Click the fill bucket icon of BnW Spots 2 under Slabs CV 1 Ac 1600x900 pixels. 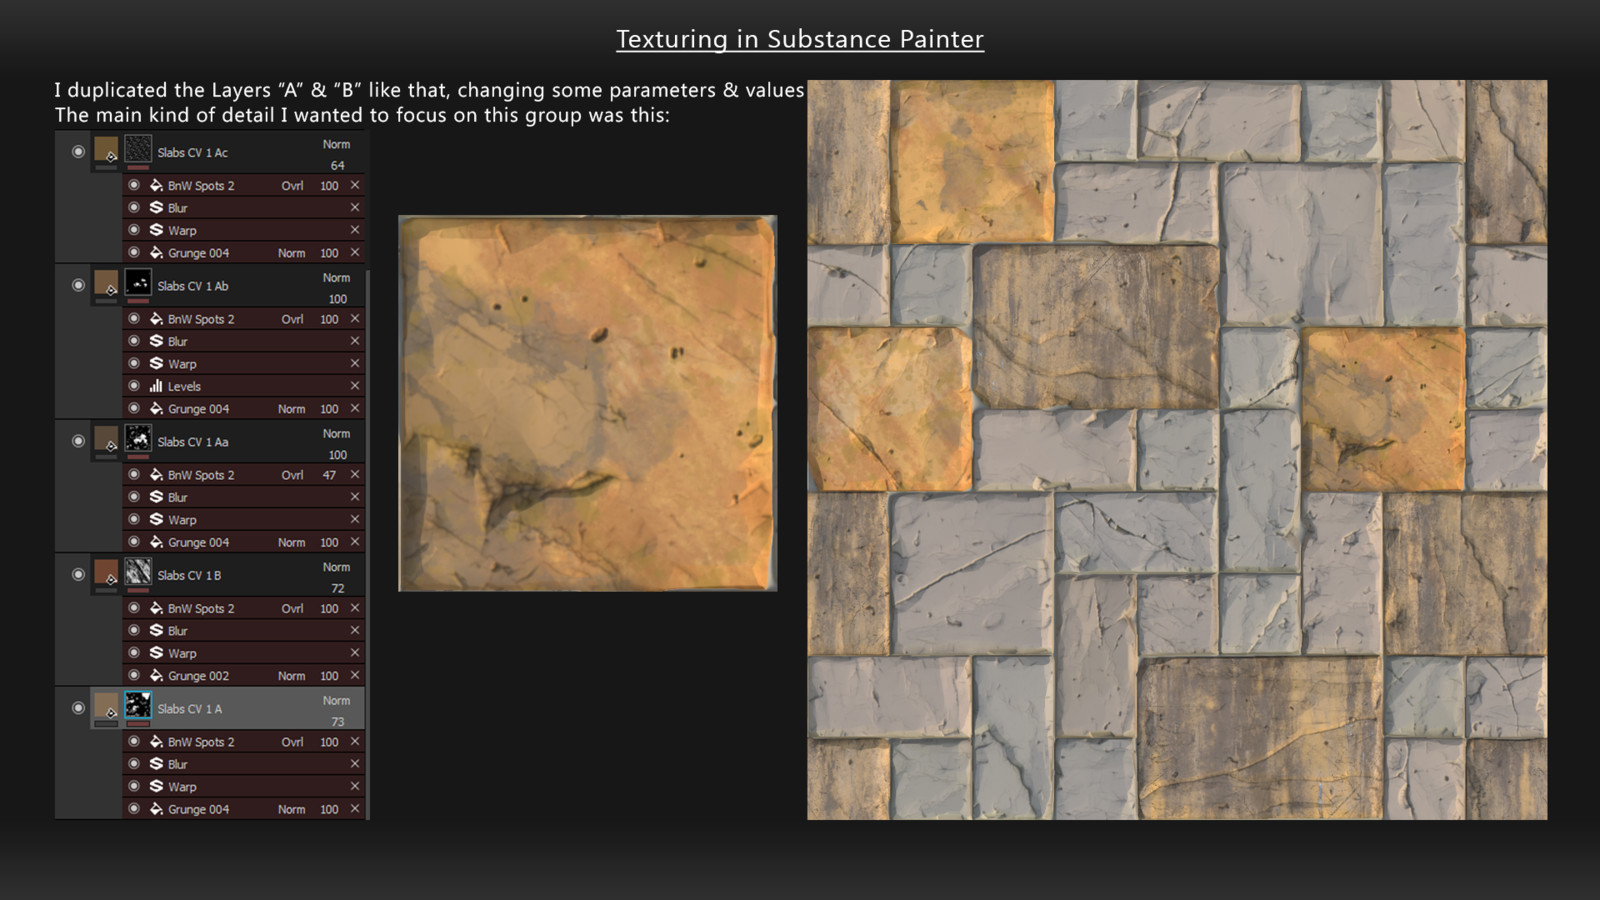[x=156, y=186]
